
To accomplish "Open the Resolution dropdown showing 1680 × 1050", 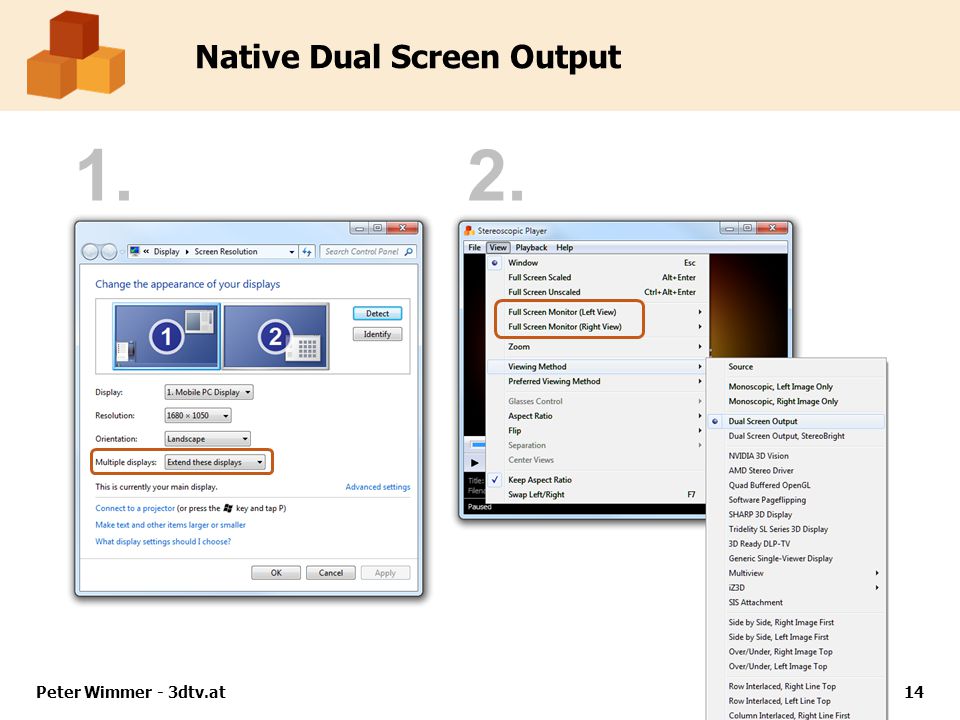I will (x=198, y=416).
